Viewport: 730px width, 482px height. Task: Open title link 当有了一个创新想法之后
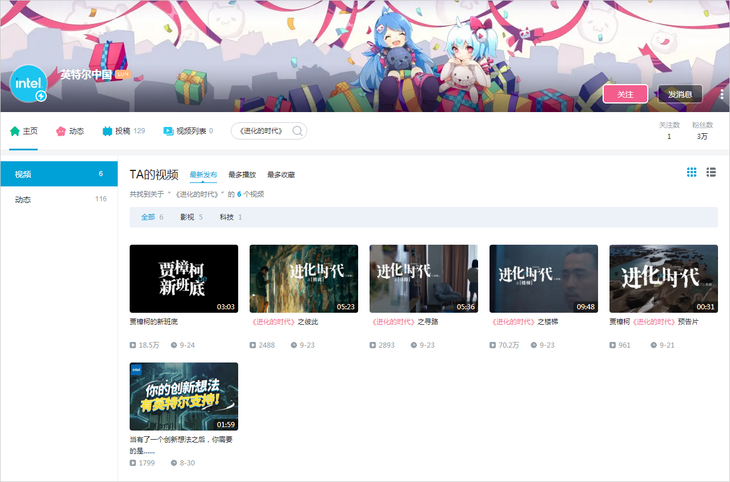coord(181,445)
